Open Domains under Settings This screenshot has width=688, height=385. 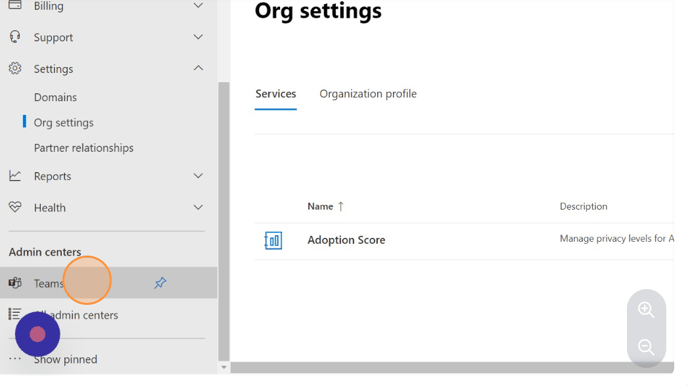[55, 97]
